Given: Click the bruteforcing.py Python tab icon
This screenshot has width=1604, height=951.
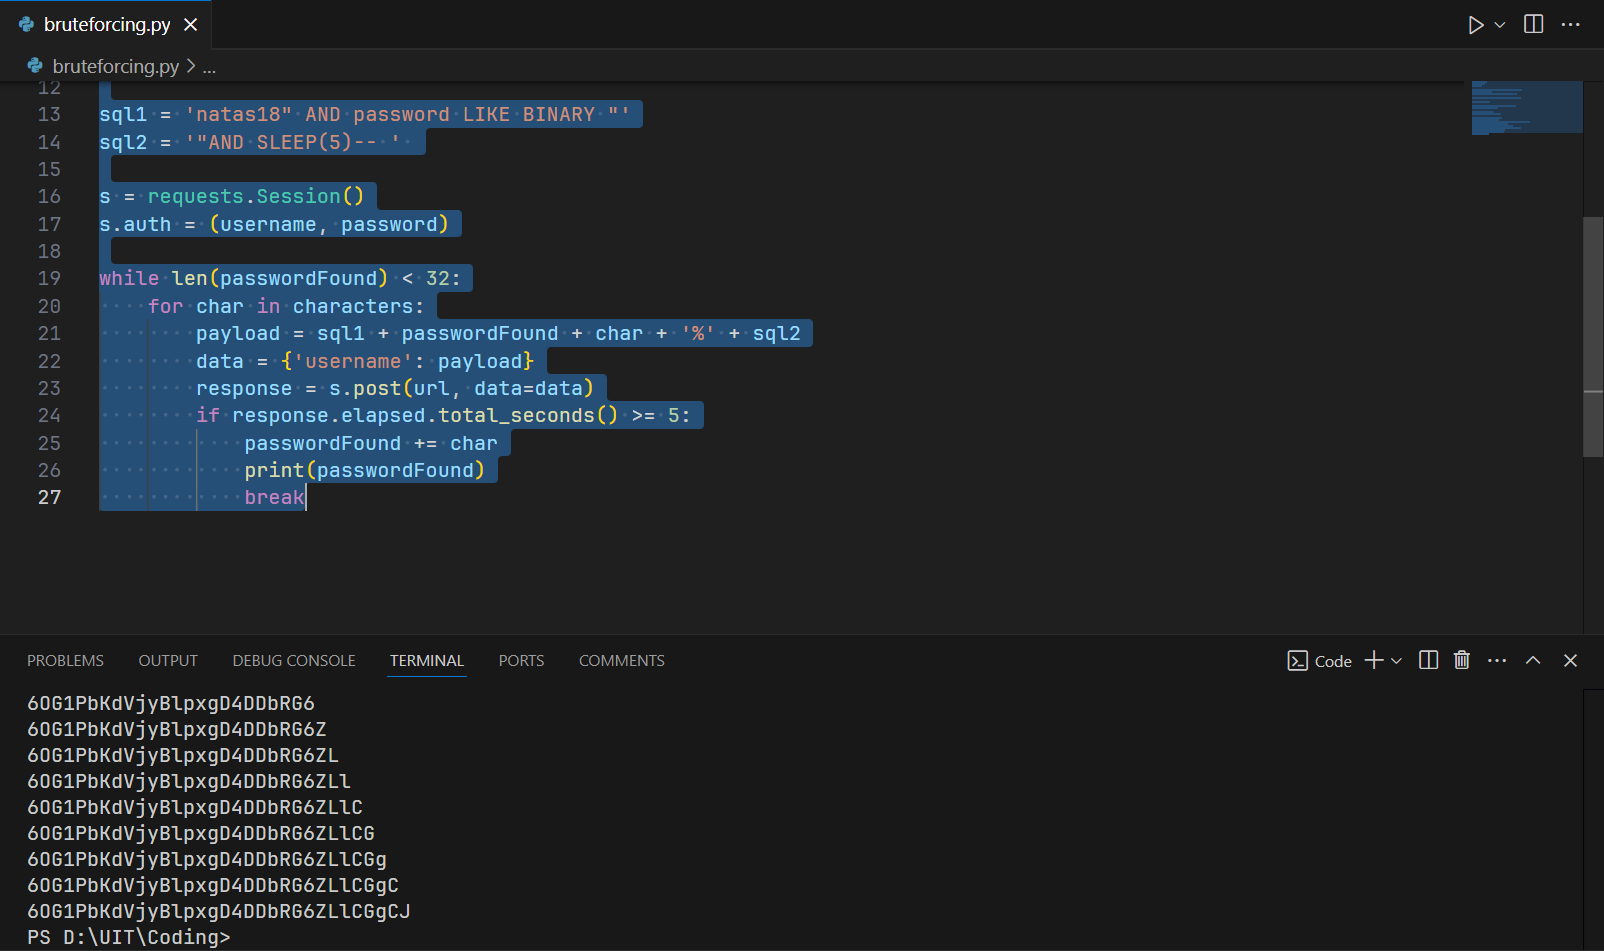Looking at the screenshot, I should (x=26, y=25).
